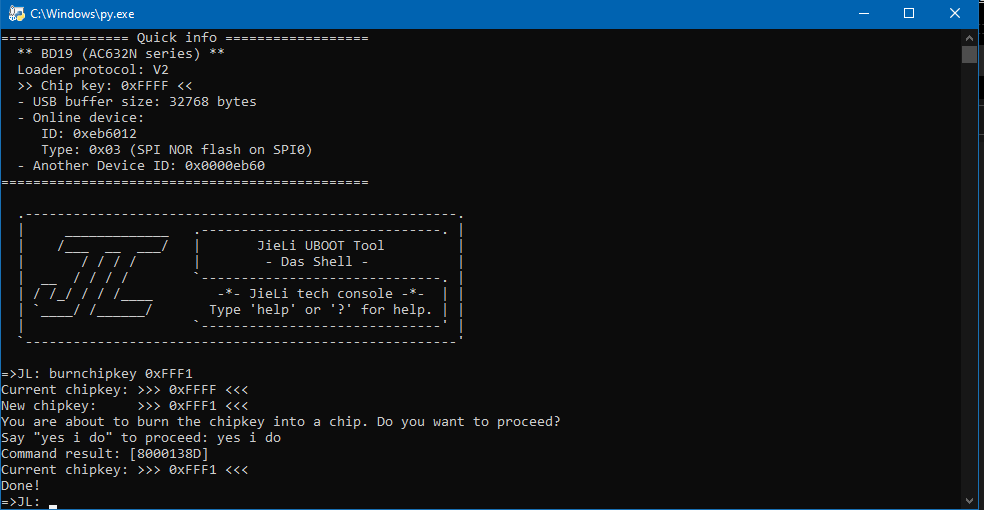
Task: Maximize the py.exe console window
Action: click(909, 13)
